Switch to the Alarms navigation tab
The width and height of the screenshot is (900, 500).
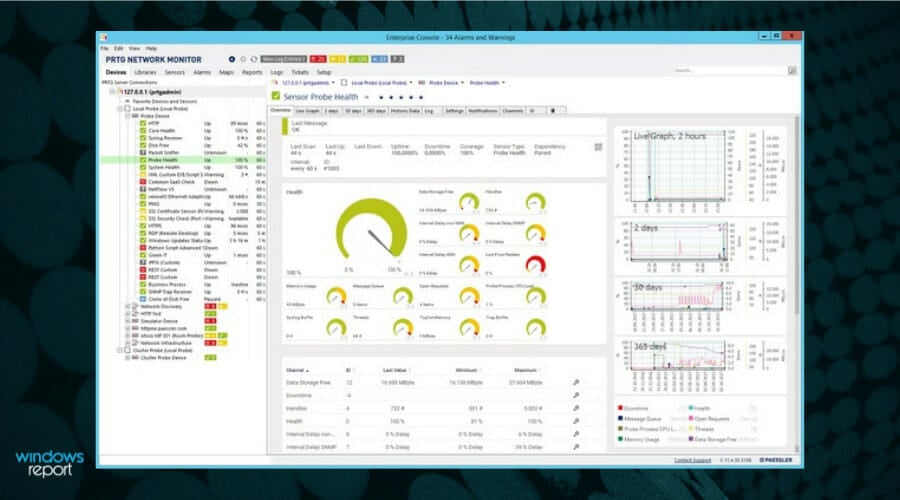(x=201, y=72)
